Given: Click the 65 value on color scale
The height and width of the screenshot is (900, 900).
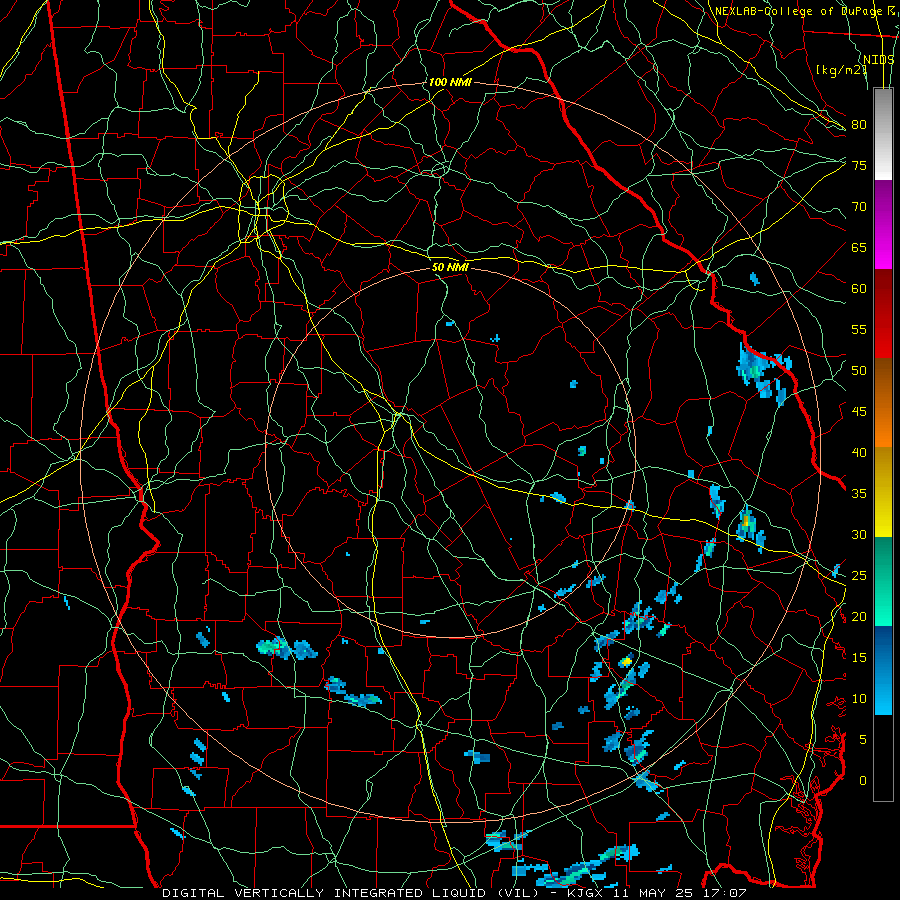Looking at the screenshot, I should pos(859,247).
